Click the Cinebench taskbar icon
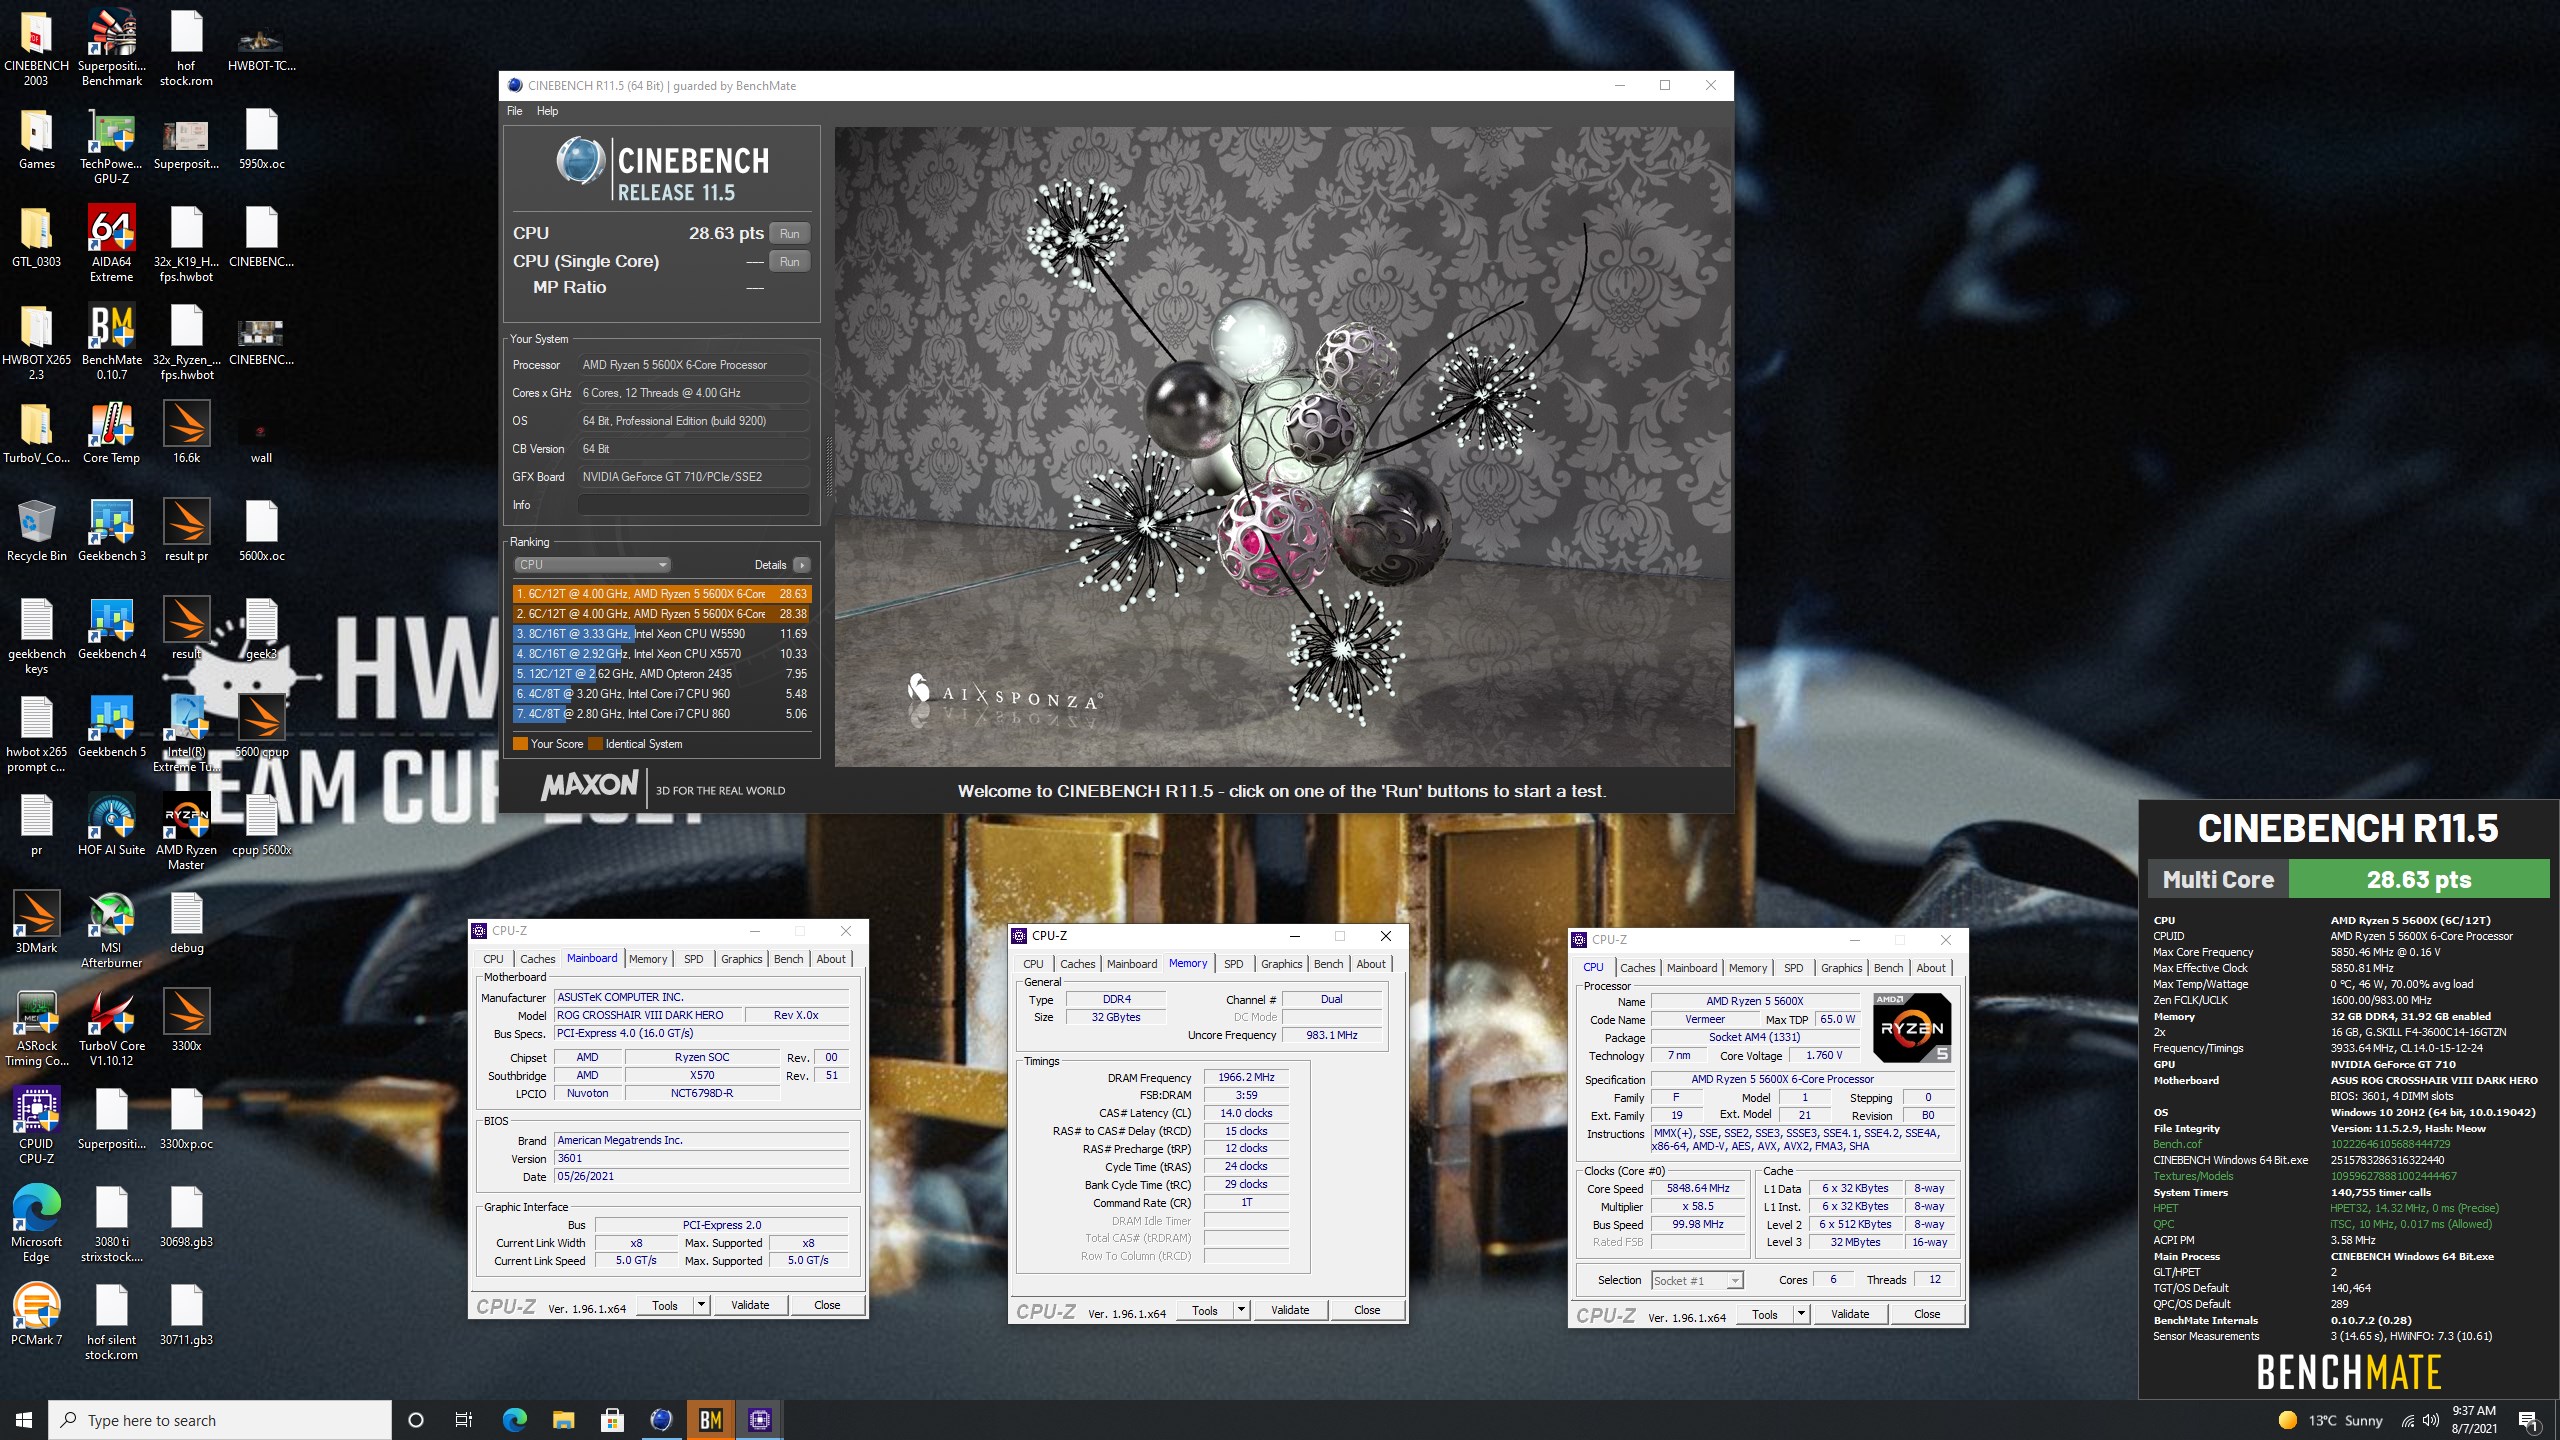This screenshot has height=1440, width=2560. (x=661, y=1419)
